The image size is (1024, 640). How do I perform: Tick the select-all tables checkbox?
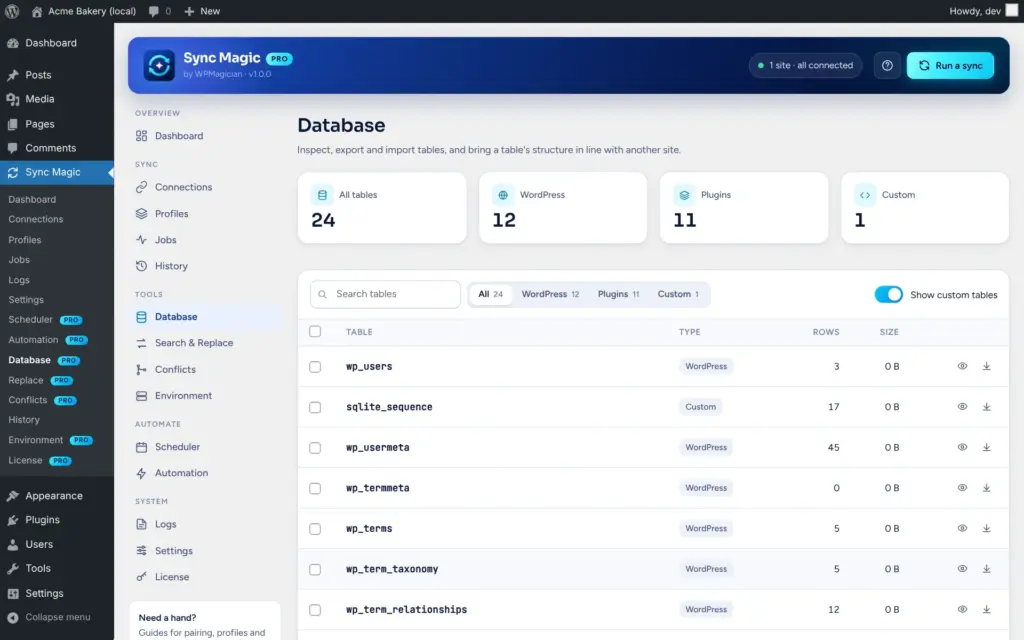[315, 332]
